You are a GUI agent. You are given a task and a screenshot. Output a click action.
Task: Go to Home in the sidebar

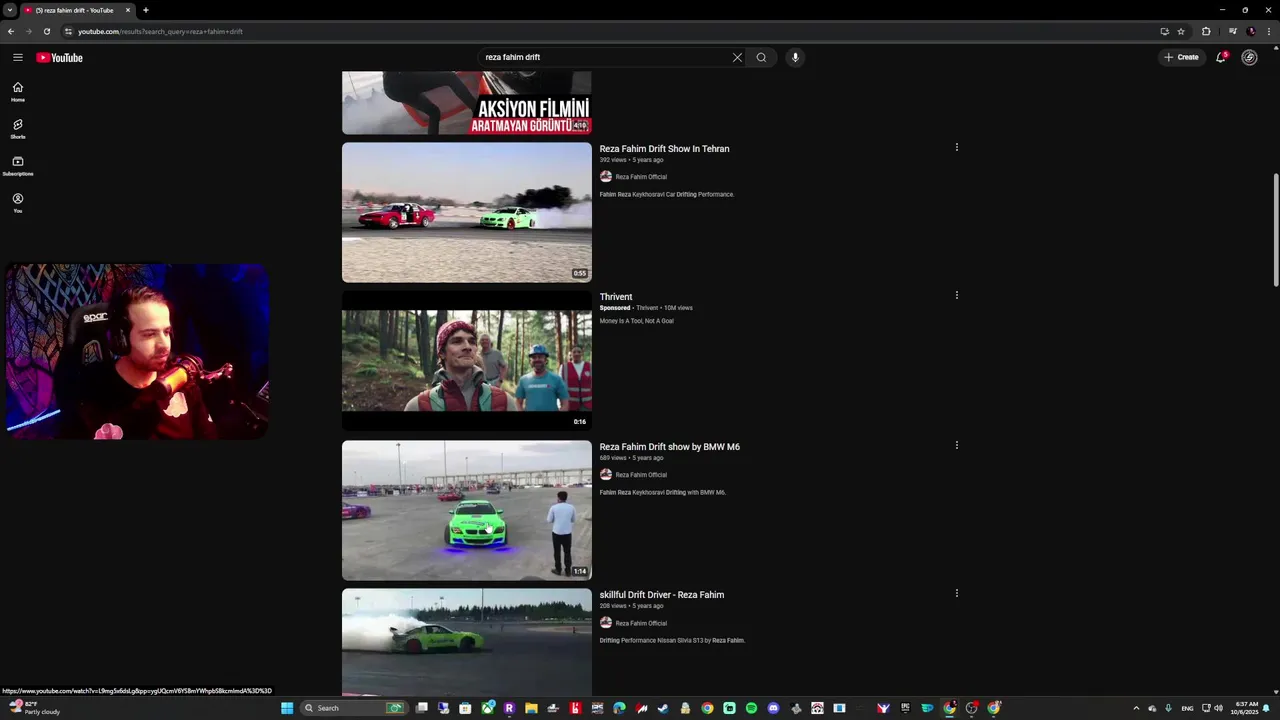[18, 91]
